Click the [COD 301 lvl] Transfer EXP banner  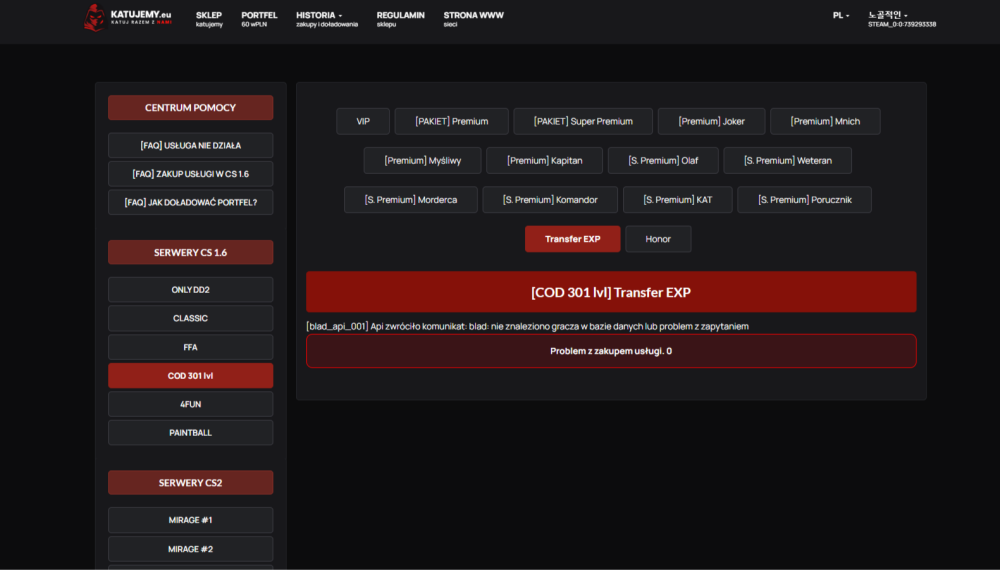[611, 292]
